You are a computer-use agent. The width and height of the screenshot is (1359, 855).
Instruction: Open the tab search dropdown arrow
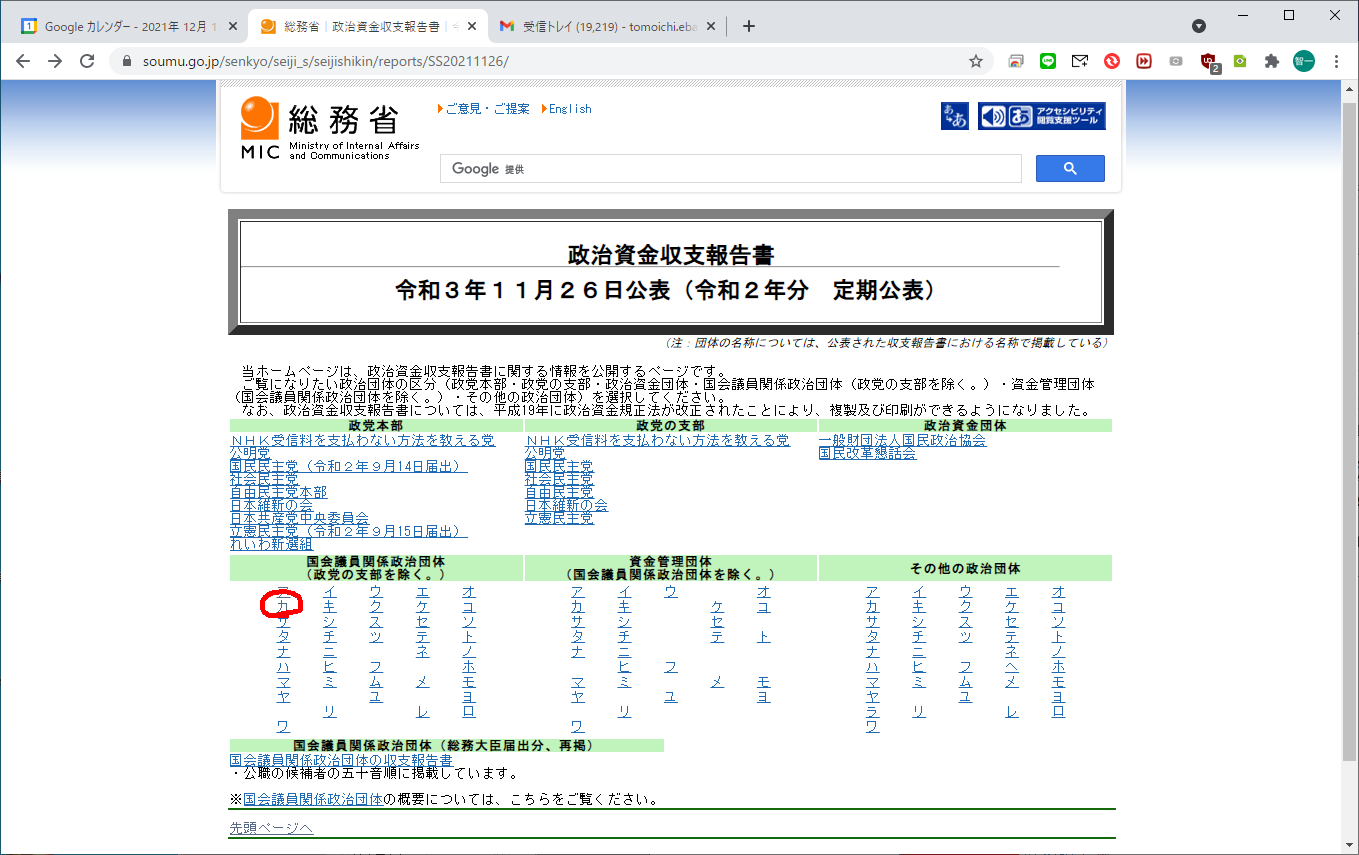(x=1198, y=26)
